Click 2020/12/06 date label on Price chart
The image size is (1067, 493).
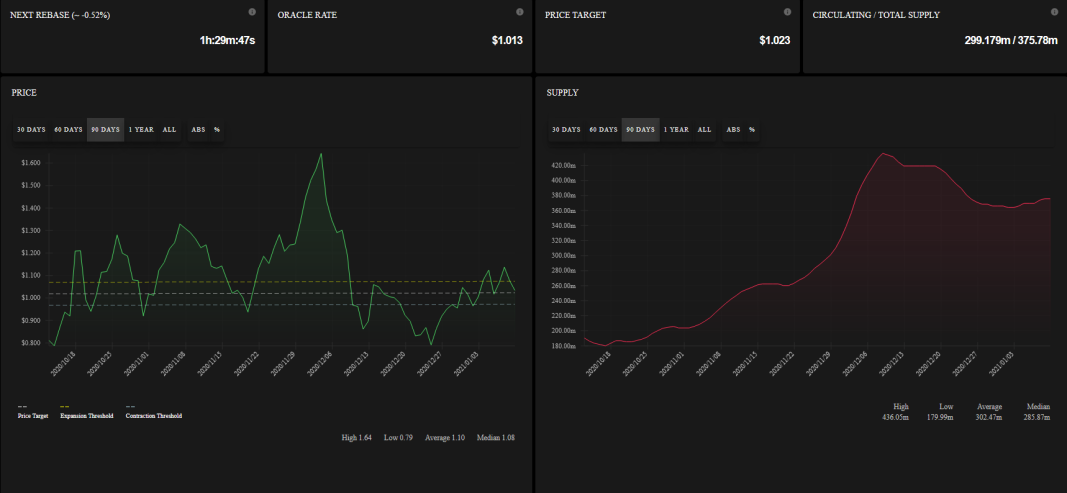tap(321, 364)
